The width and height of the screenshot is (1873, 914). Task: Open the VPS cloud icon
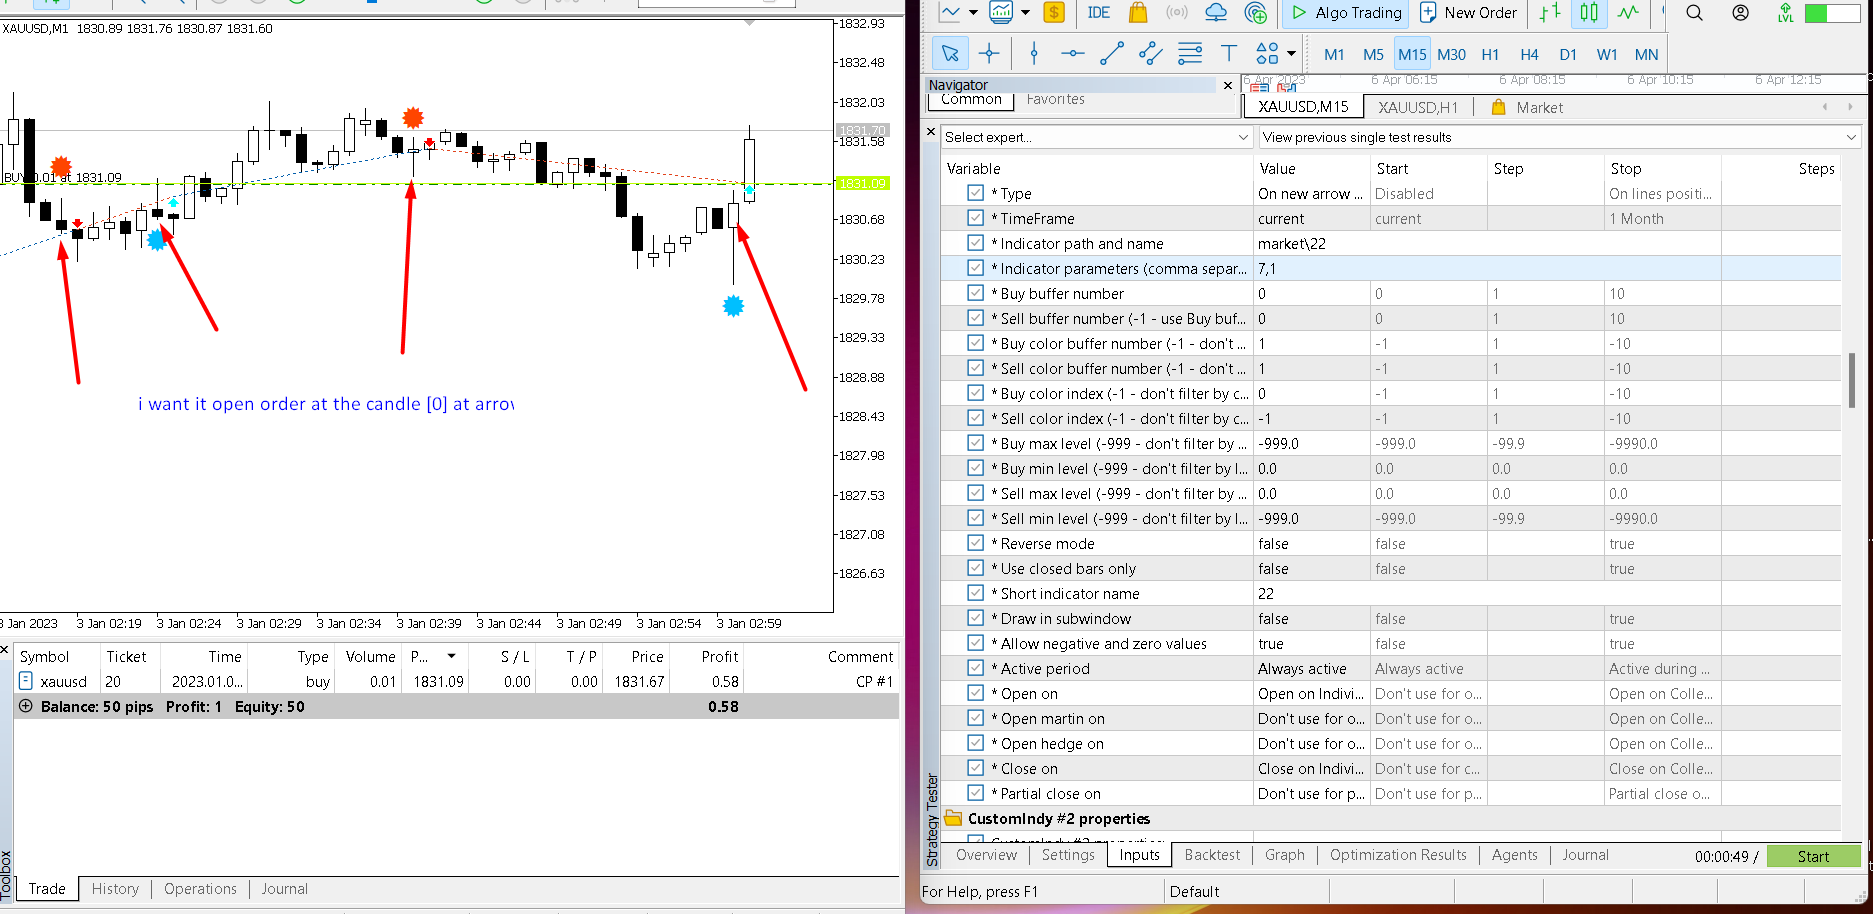[1216, 13]
